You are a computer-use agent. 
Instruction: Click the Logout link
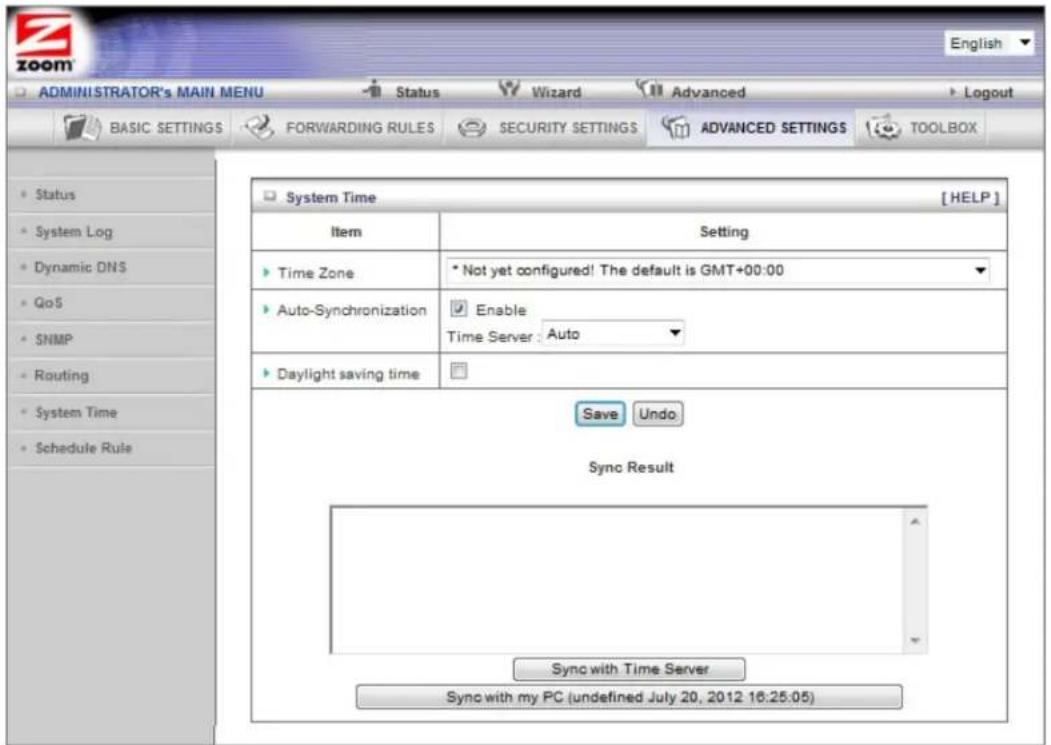click(987, 93)
